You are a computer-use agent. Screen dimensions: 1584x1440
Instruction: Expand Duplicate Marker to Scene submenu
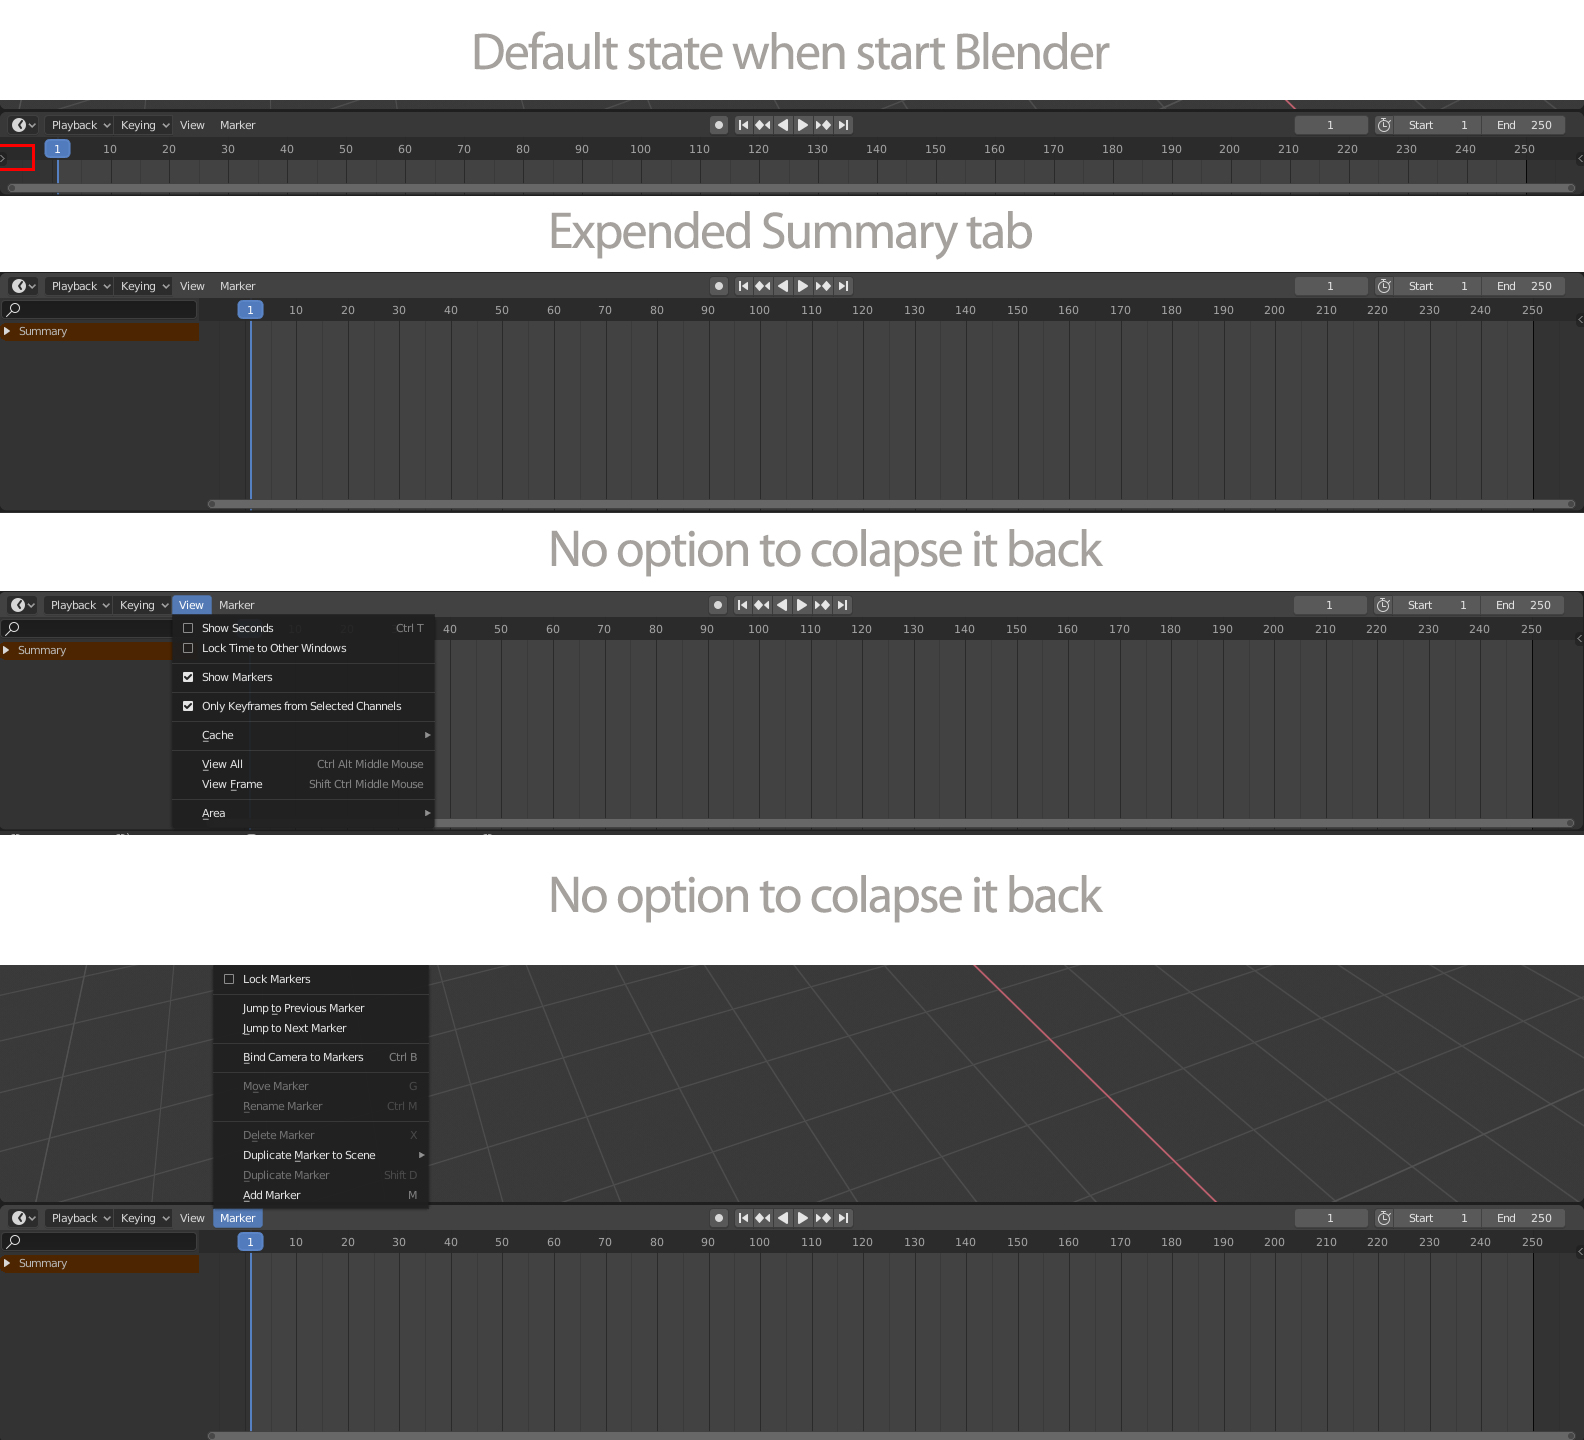[321, 1155]
